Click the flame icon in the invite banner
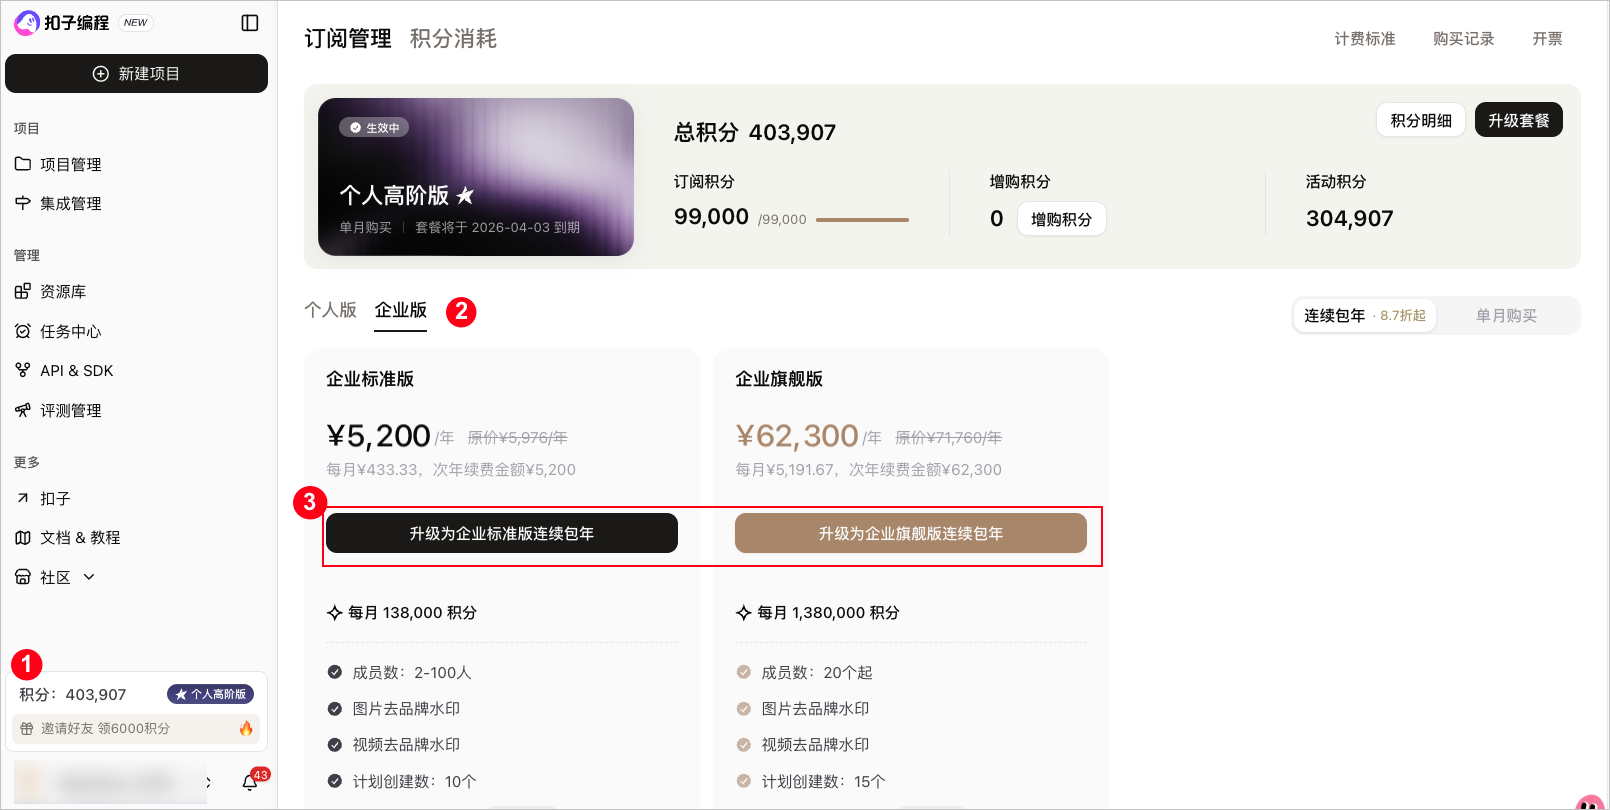This screenshot has width=1610, height=810. point(246,728)
